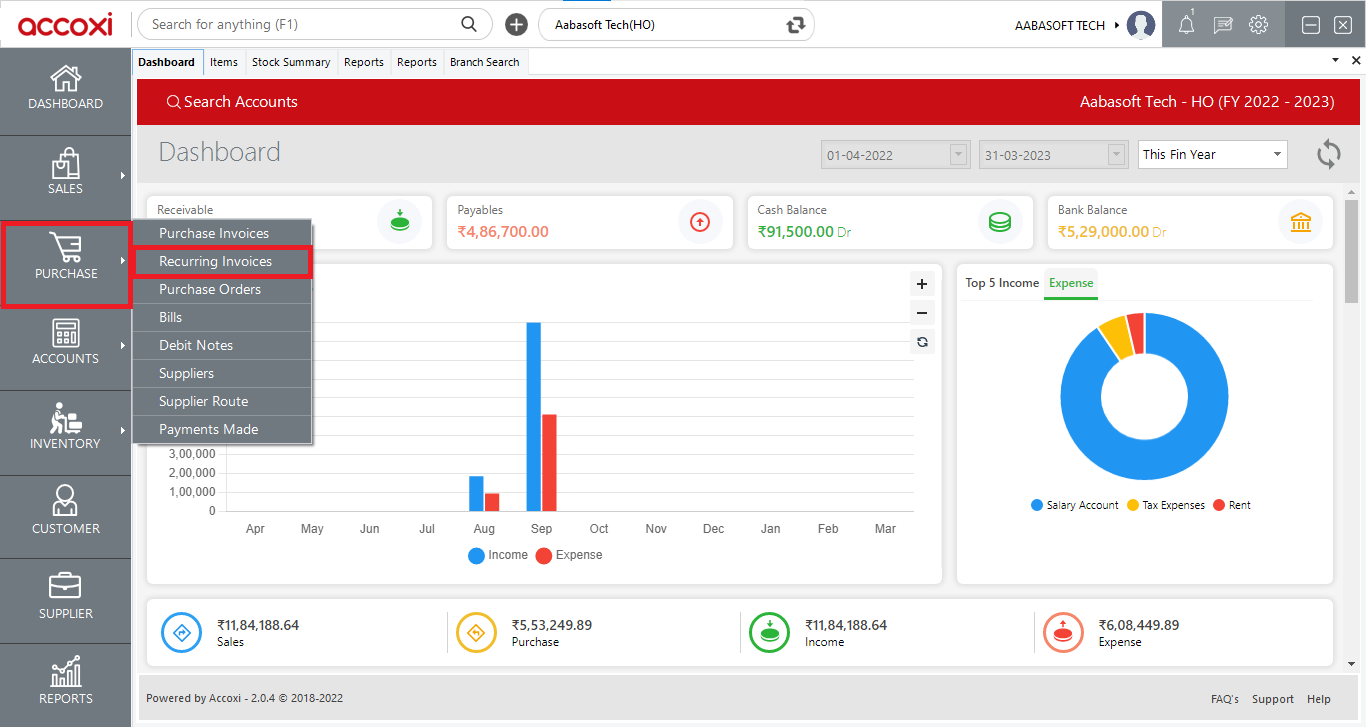Open the settings gear icon
1366x727 pixels.
[1258, 25]
